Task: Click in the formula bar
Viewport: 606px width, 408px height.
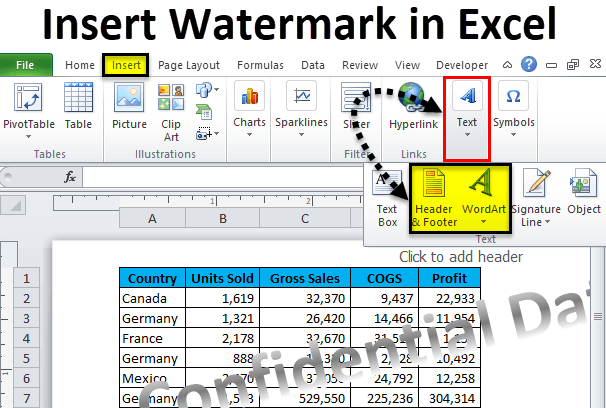Action: pyautogui.click(x=223, y=177)
